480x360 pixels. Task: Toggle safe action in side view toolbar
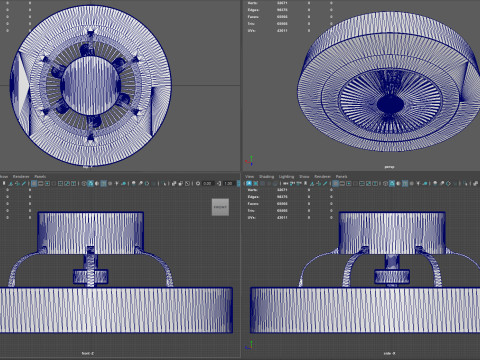[368, 184]
